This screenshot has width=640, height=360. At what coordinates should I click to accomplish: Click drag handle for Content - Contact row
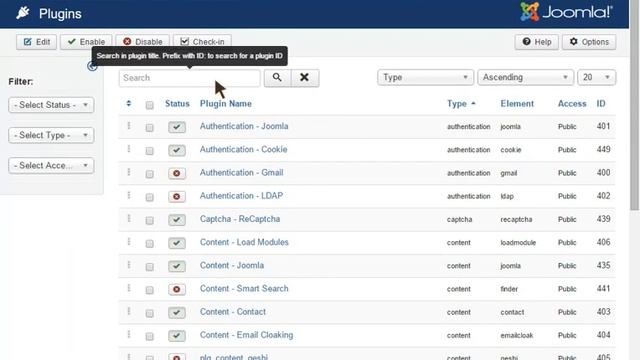tap(129, 311)
